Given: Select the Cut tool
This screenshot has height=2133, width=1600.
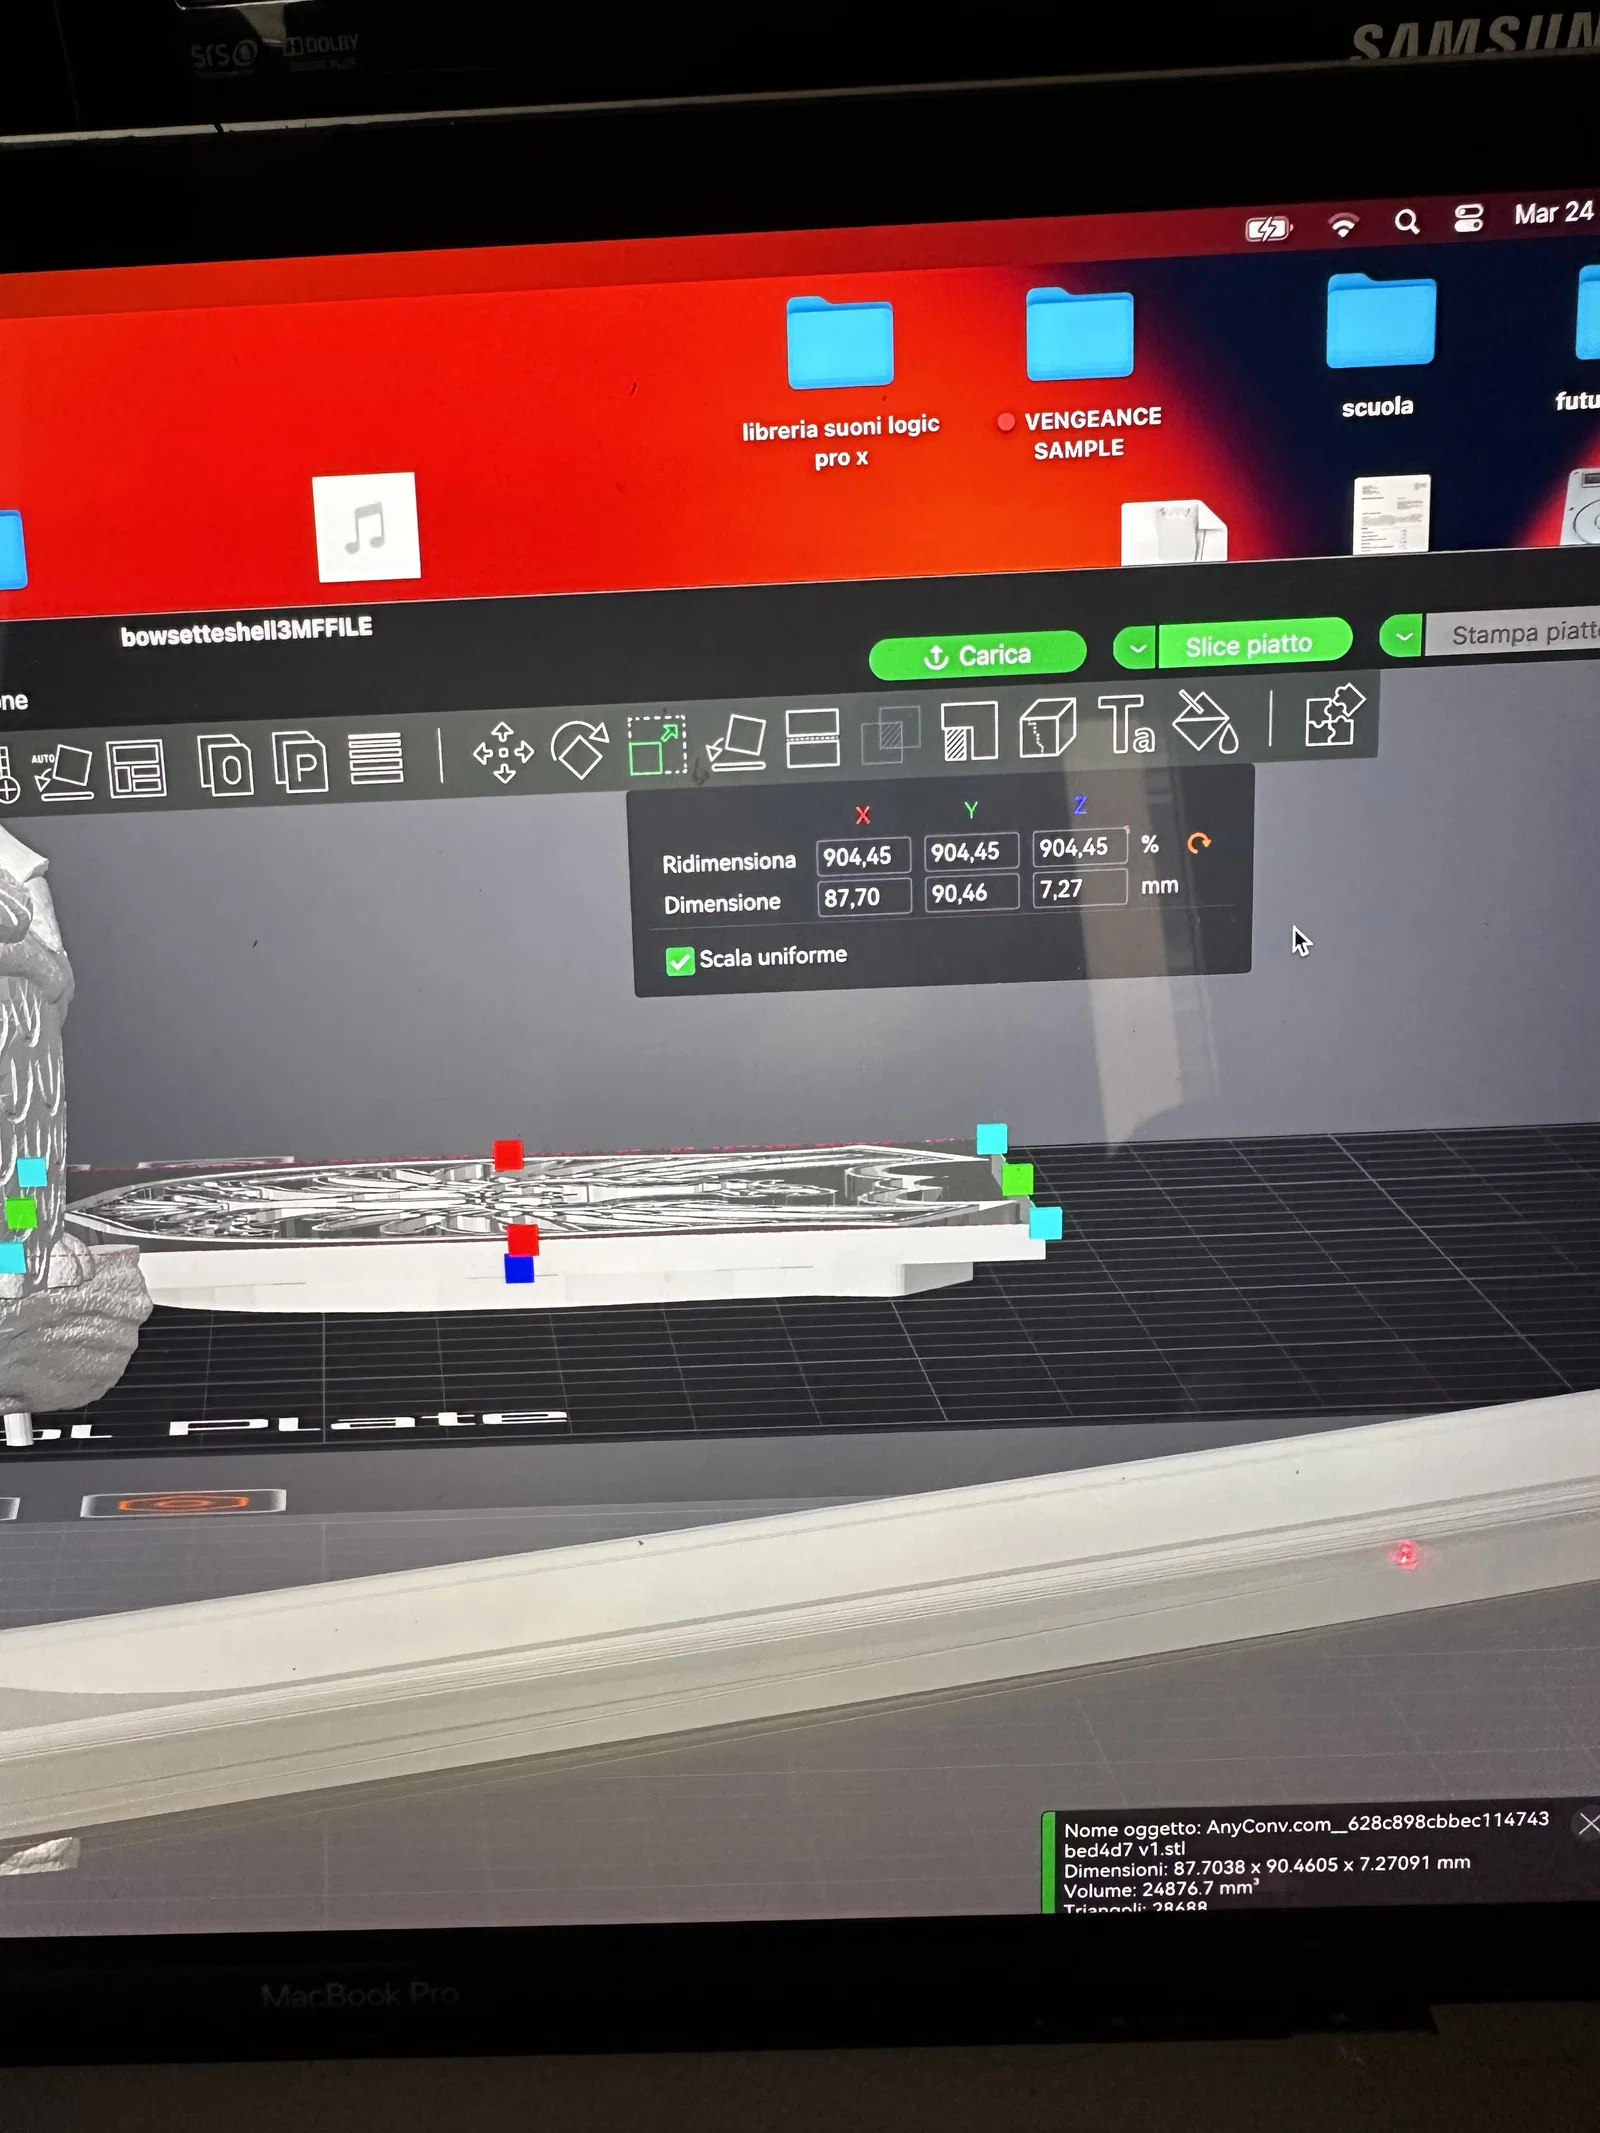Looking at the screenshot, I should pos(812,739).
